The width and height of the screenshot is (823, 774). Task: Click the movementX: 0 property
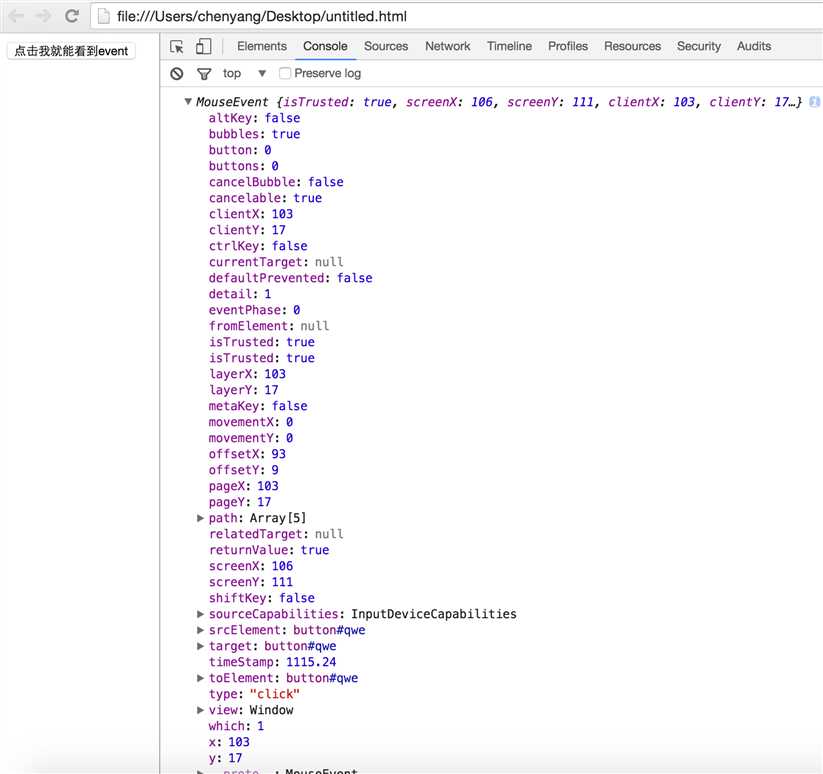[251, 422]
